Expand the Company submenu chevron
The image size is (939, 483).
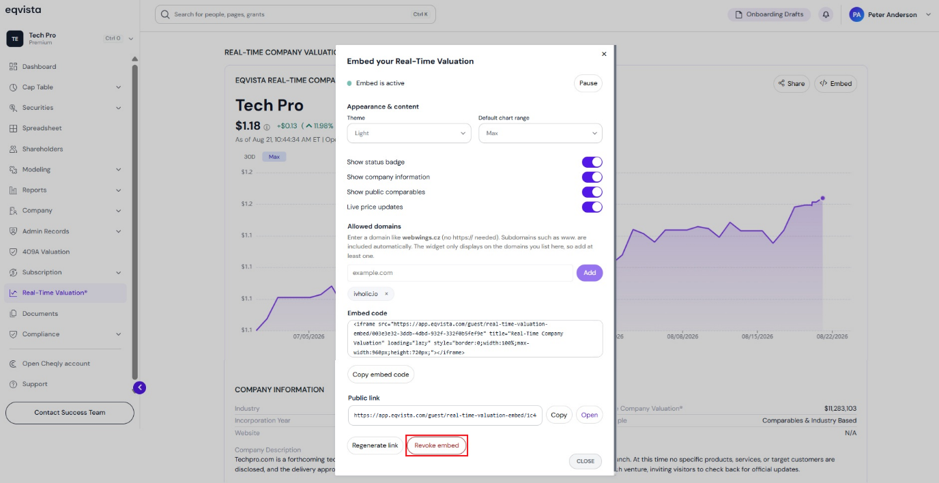(118, 211)
